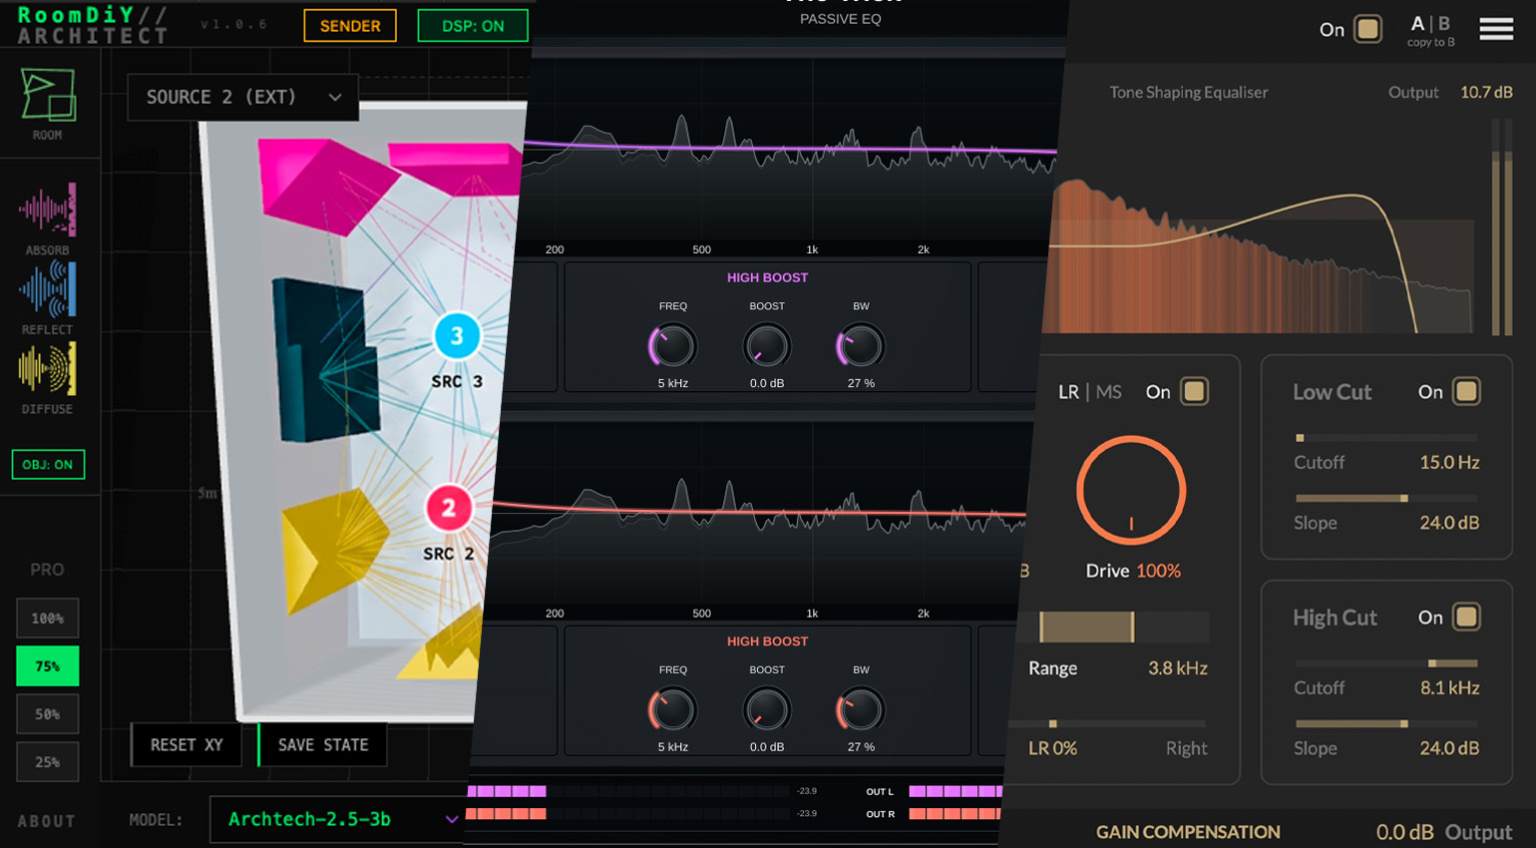Click lower HIGH BOOST BW knob

tap(860, 710)
